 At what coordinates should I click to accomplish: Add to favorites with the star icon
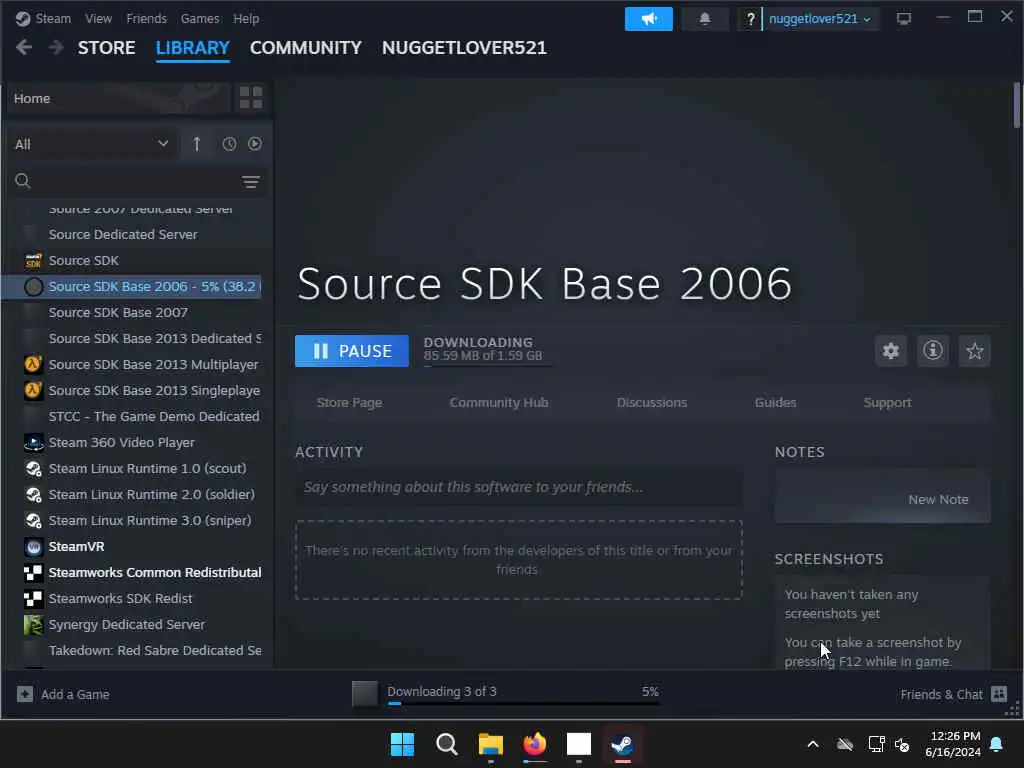pos(974,351)
